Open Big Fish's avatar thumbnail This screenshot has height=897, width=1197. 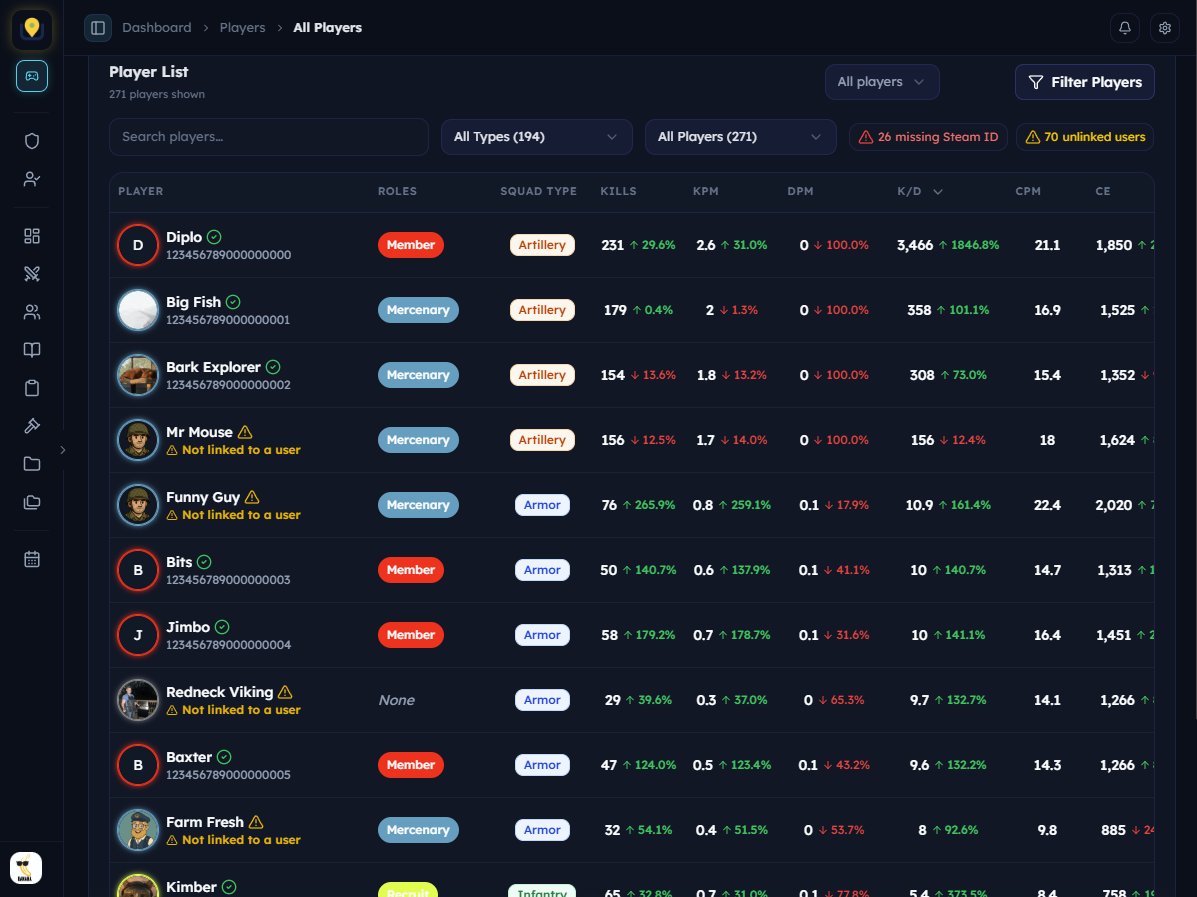138,310
